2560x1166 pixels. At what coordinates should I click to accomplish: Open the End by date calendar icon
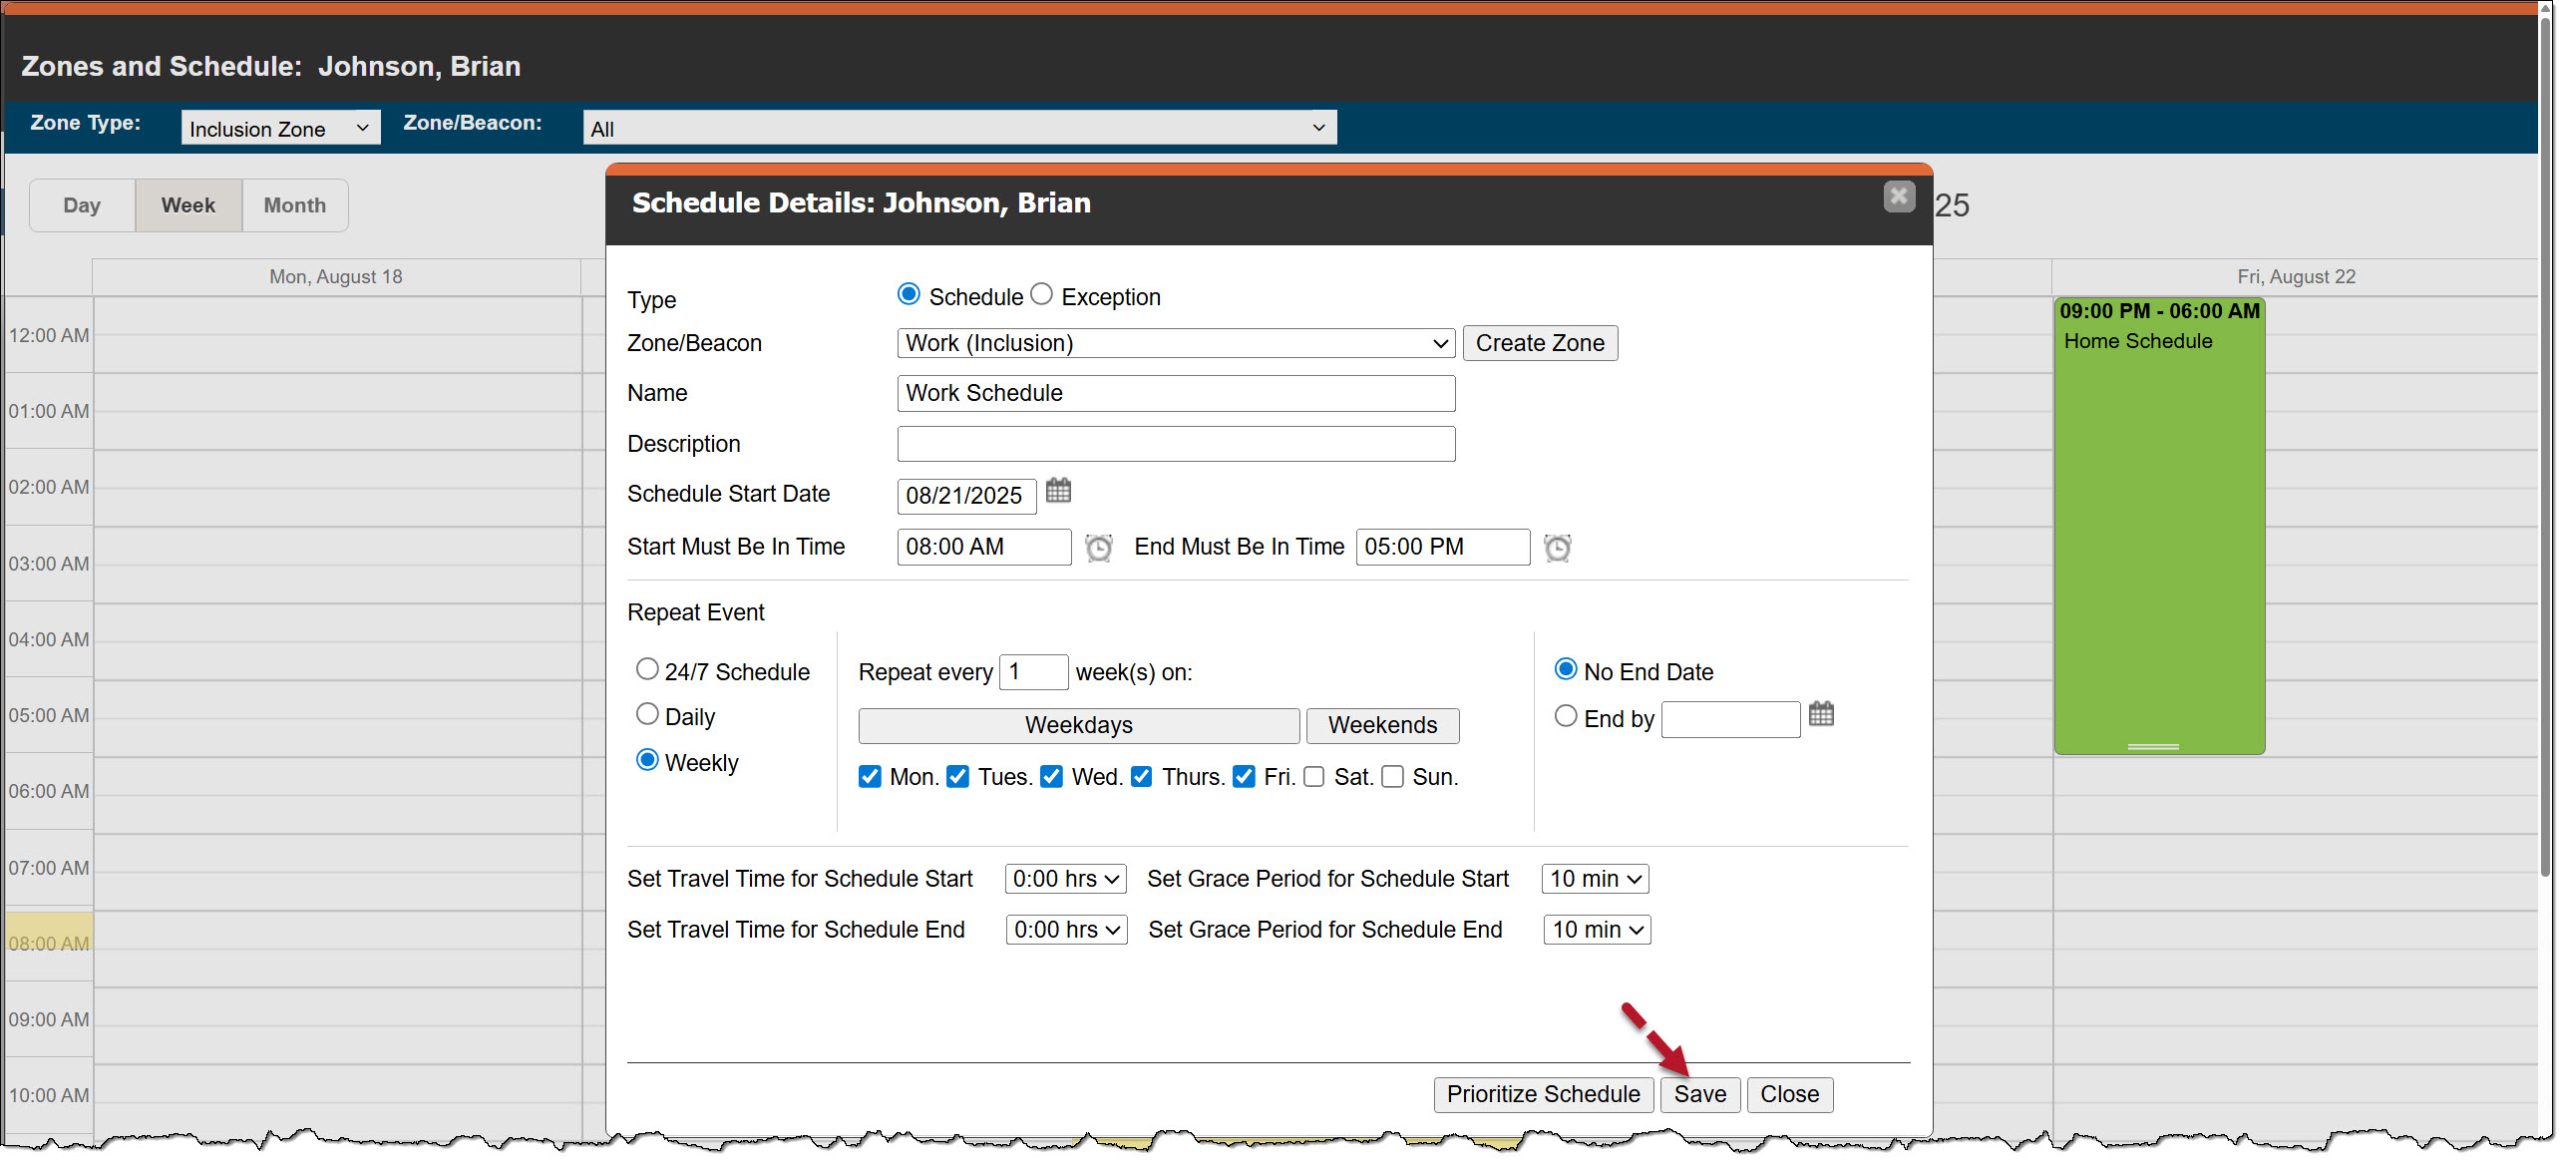tap(1820, 715)
